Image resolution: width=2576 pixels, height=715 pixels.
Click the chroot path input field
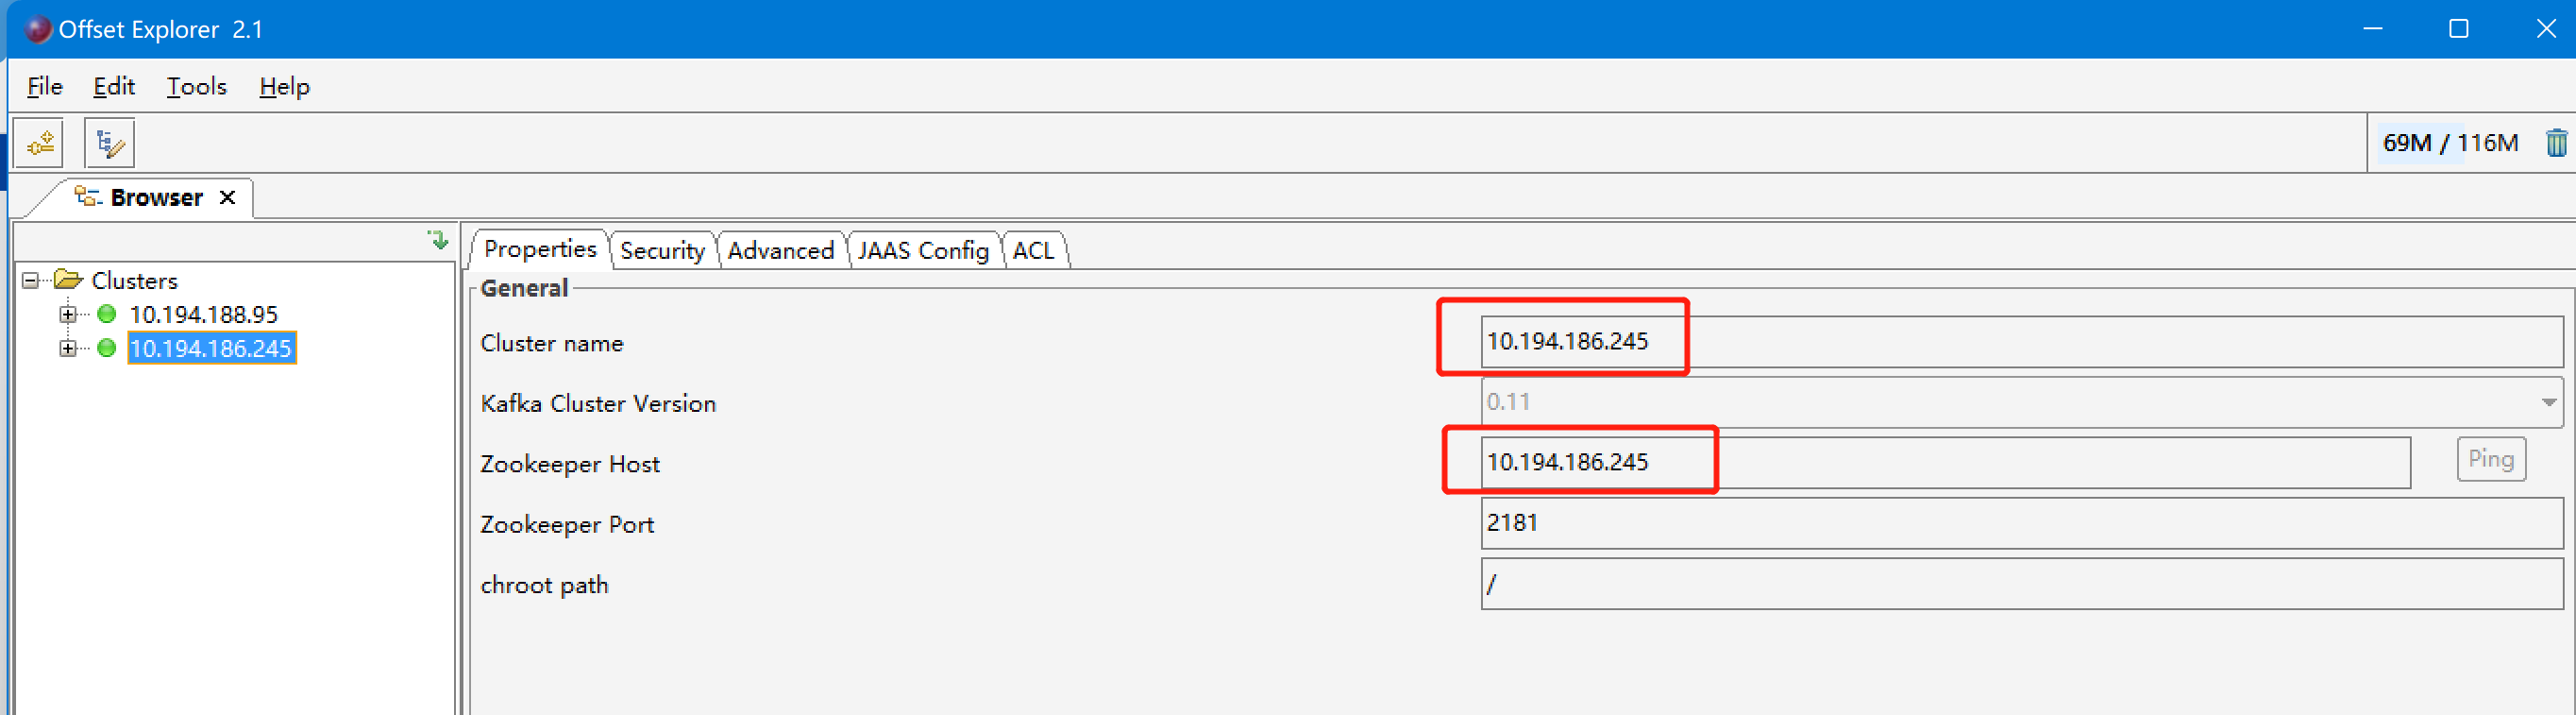click(x=2021, y=584)
